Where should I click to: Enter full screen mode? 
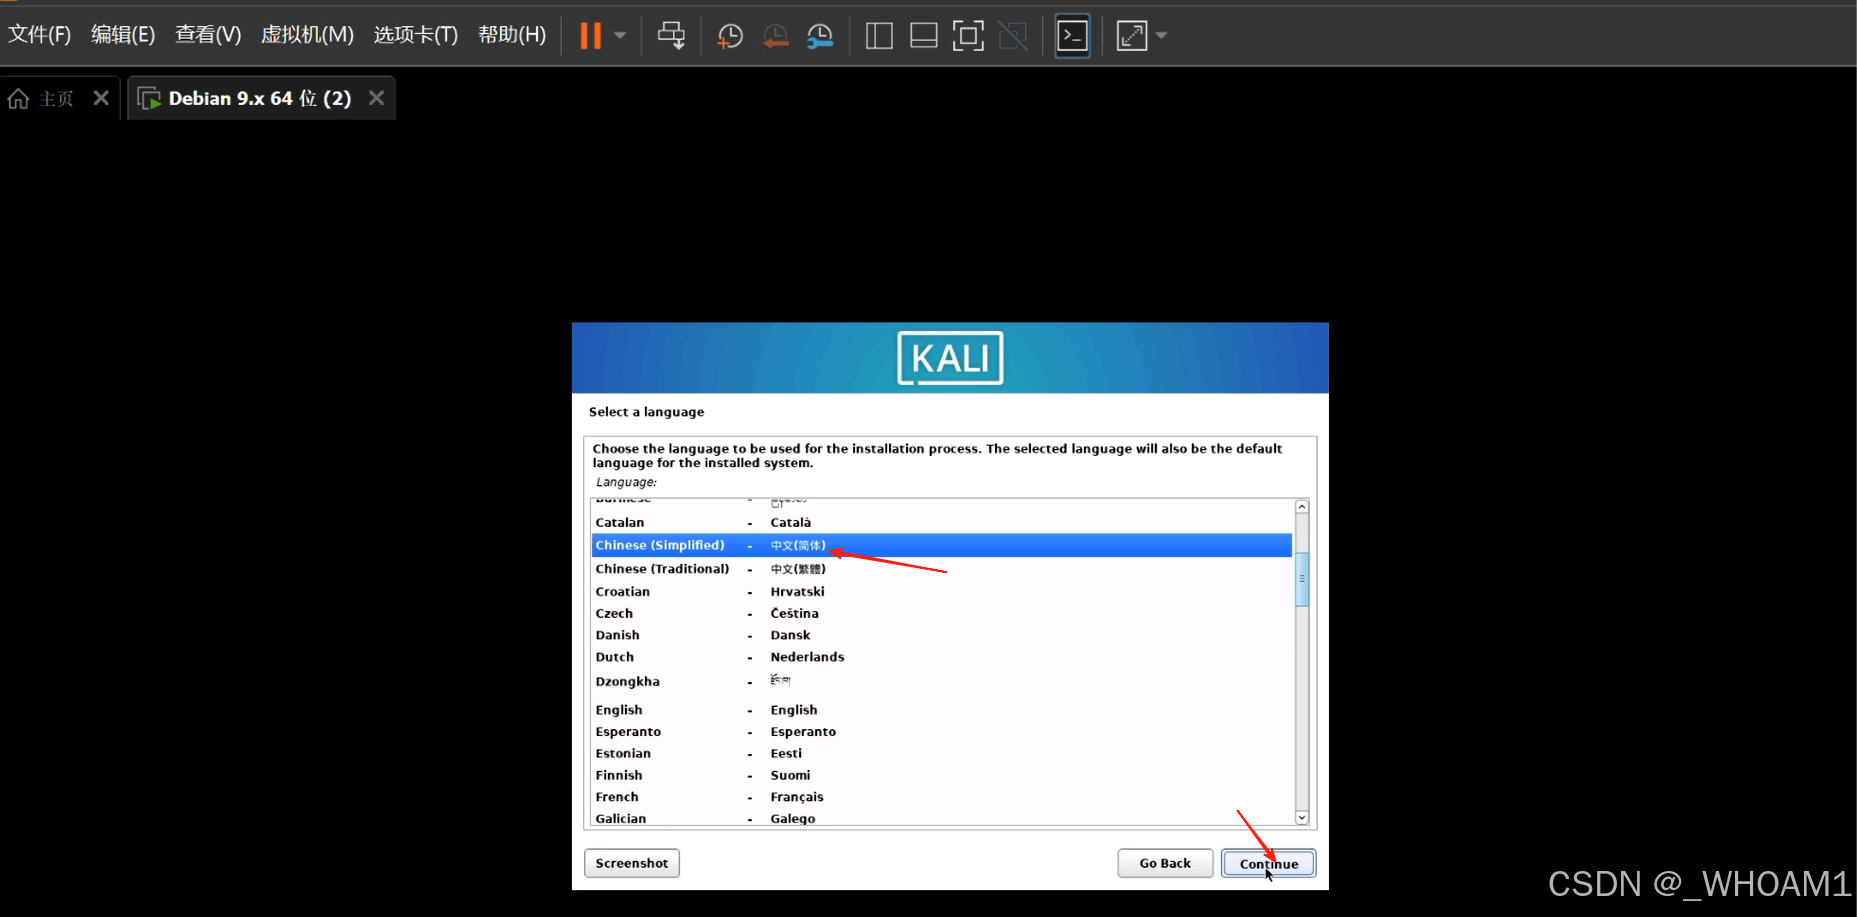(x=968, y=36)
